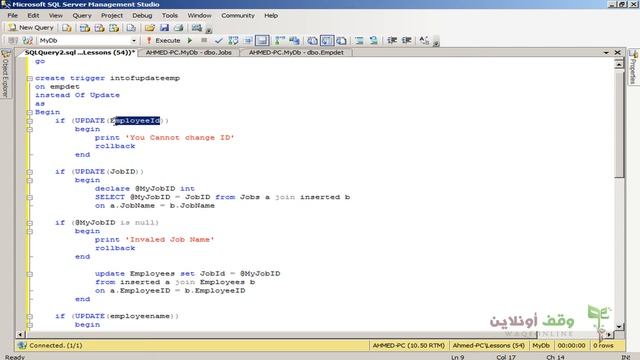Collapse the if UPDATE(JobID) block
640x360 pixels.
coord(30,172)
